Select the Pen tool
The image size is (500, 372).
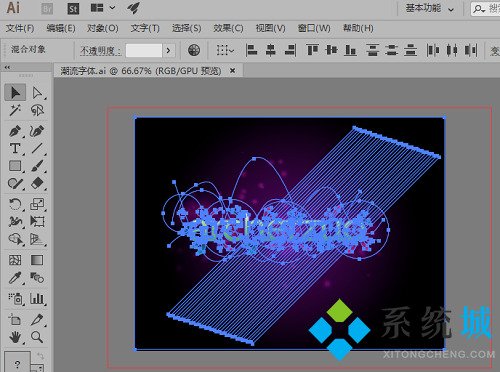(x=15, y=131)
